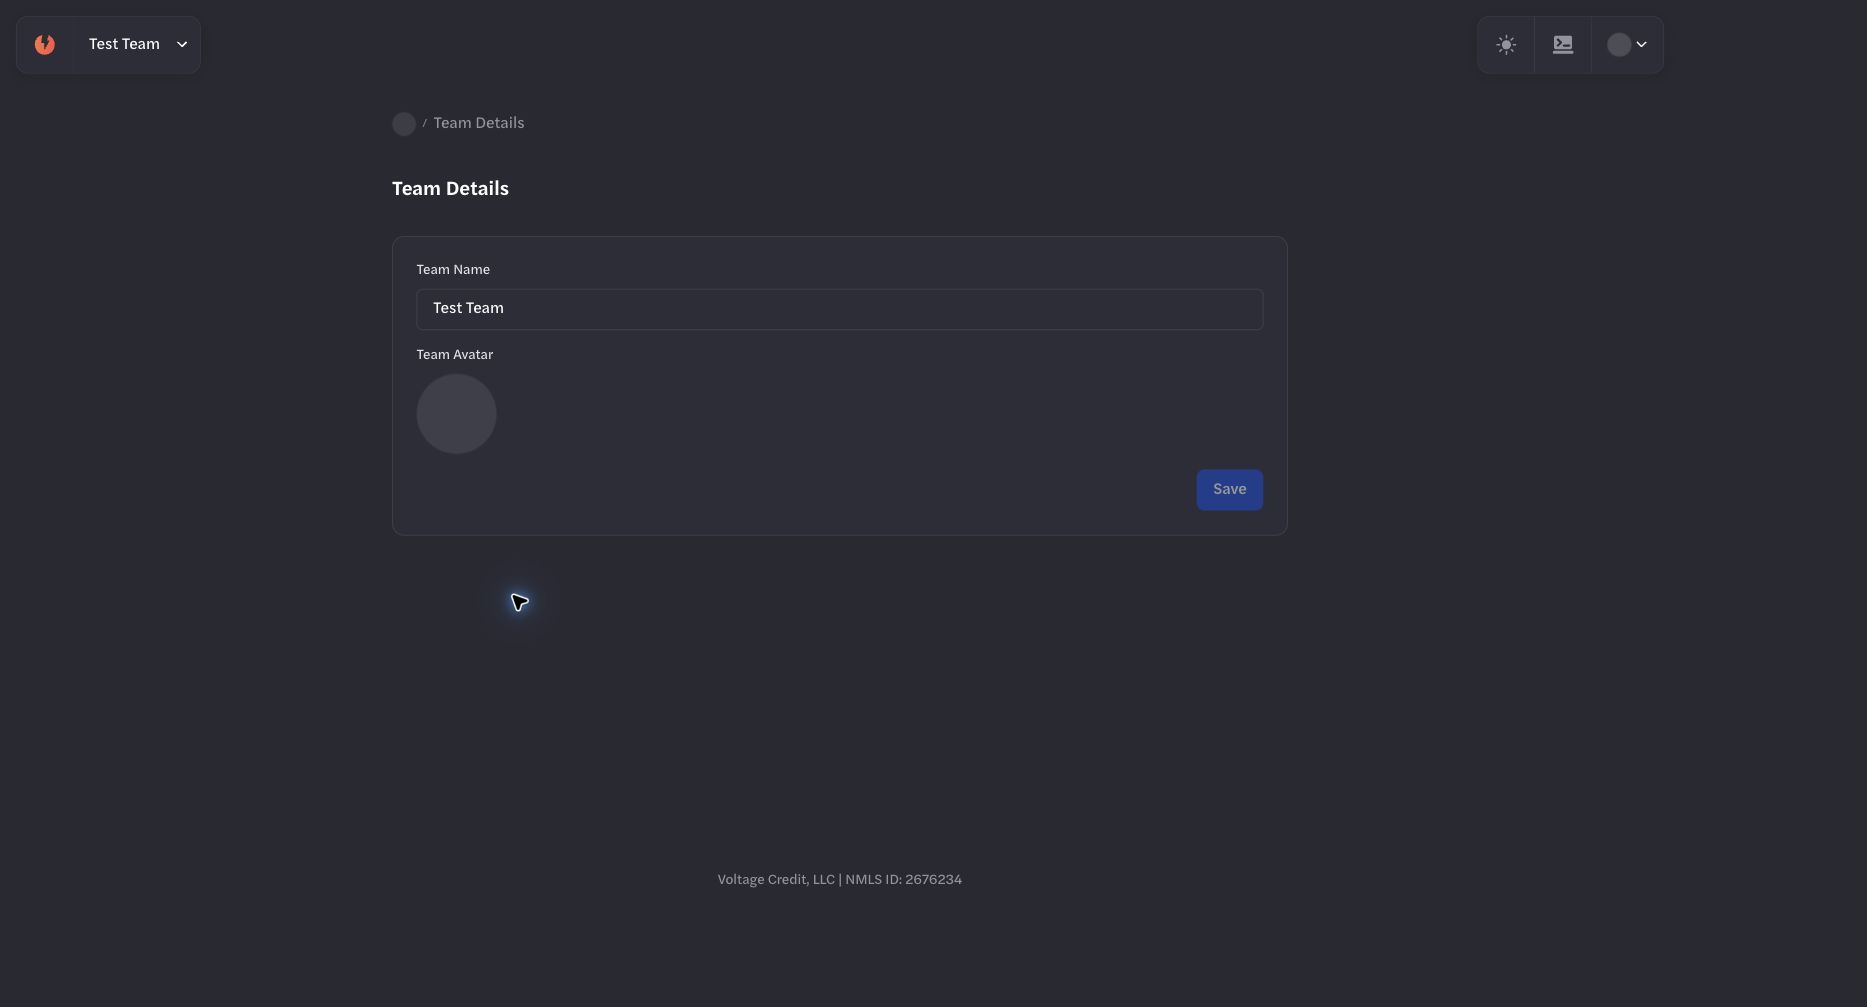Click the Team Name field label
This screenshot has height=1007, width=1867.
tap(453, 270)
